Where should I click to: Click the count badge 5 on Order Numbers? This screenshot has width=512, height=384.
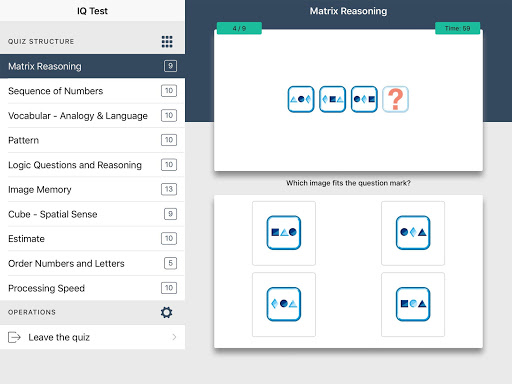click(170, 263)
